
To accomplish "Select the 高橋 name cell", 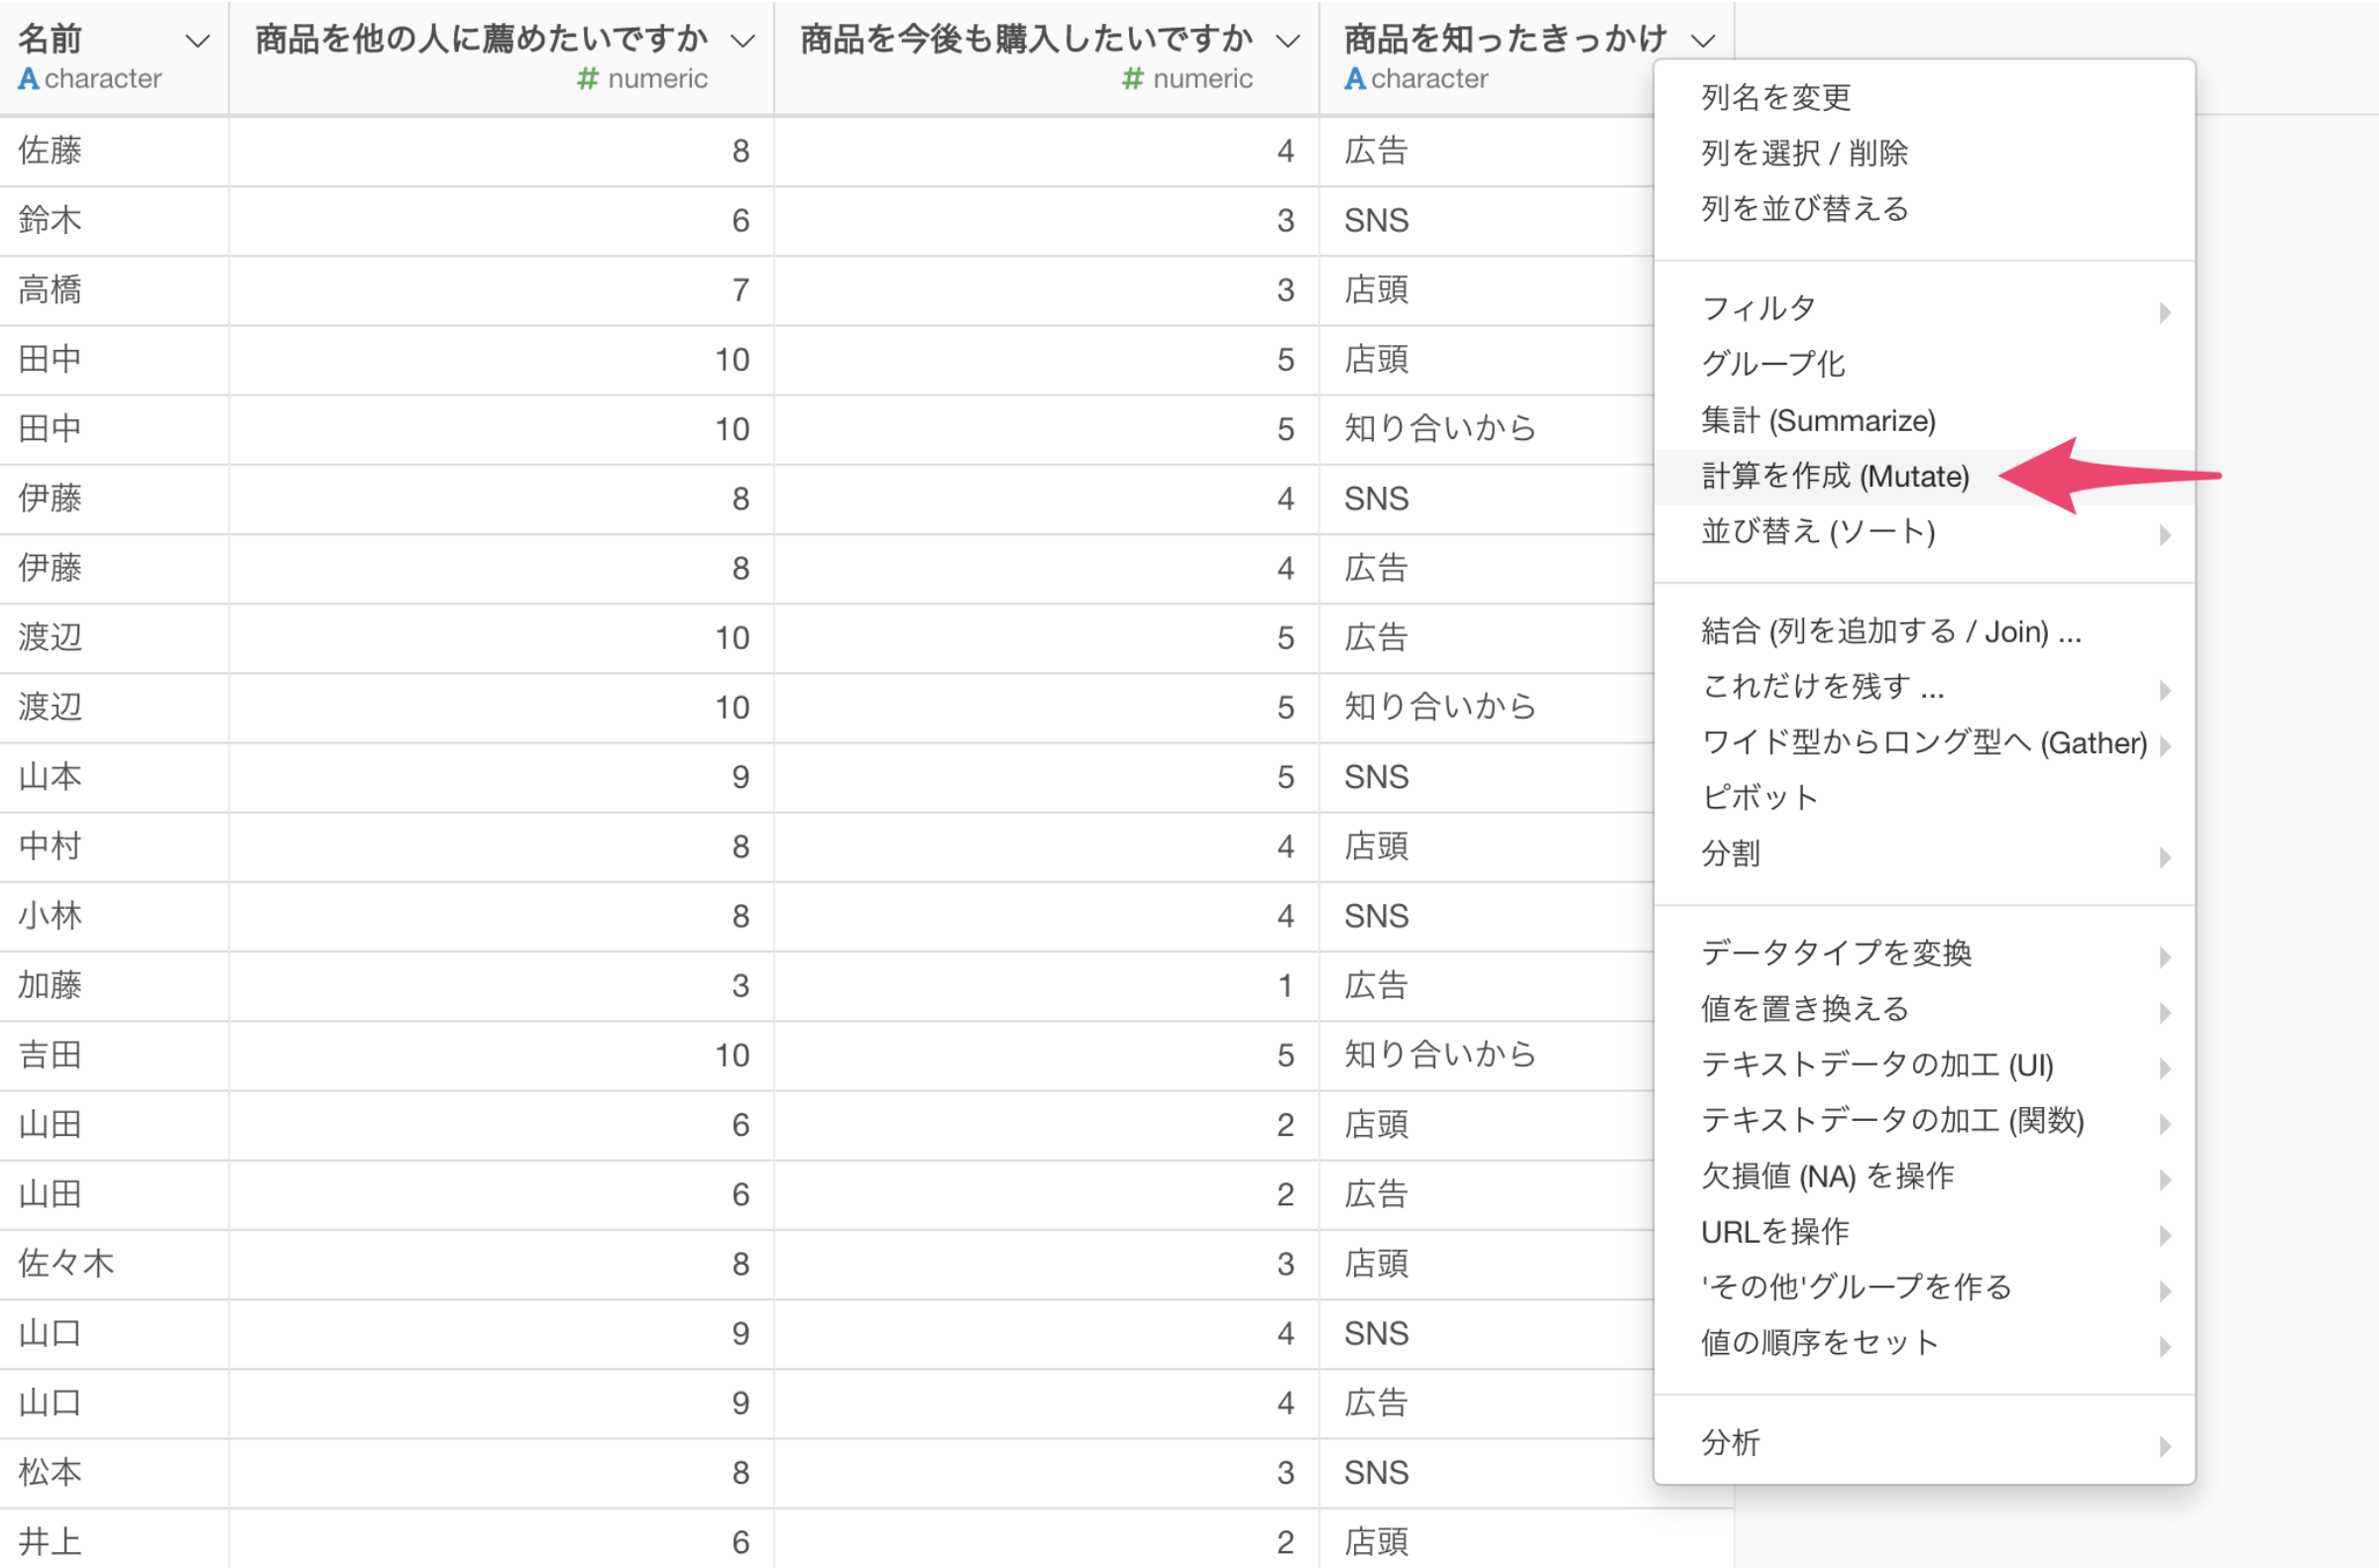I will pos(114,290).
